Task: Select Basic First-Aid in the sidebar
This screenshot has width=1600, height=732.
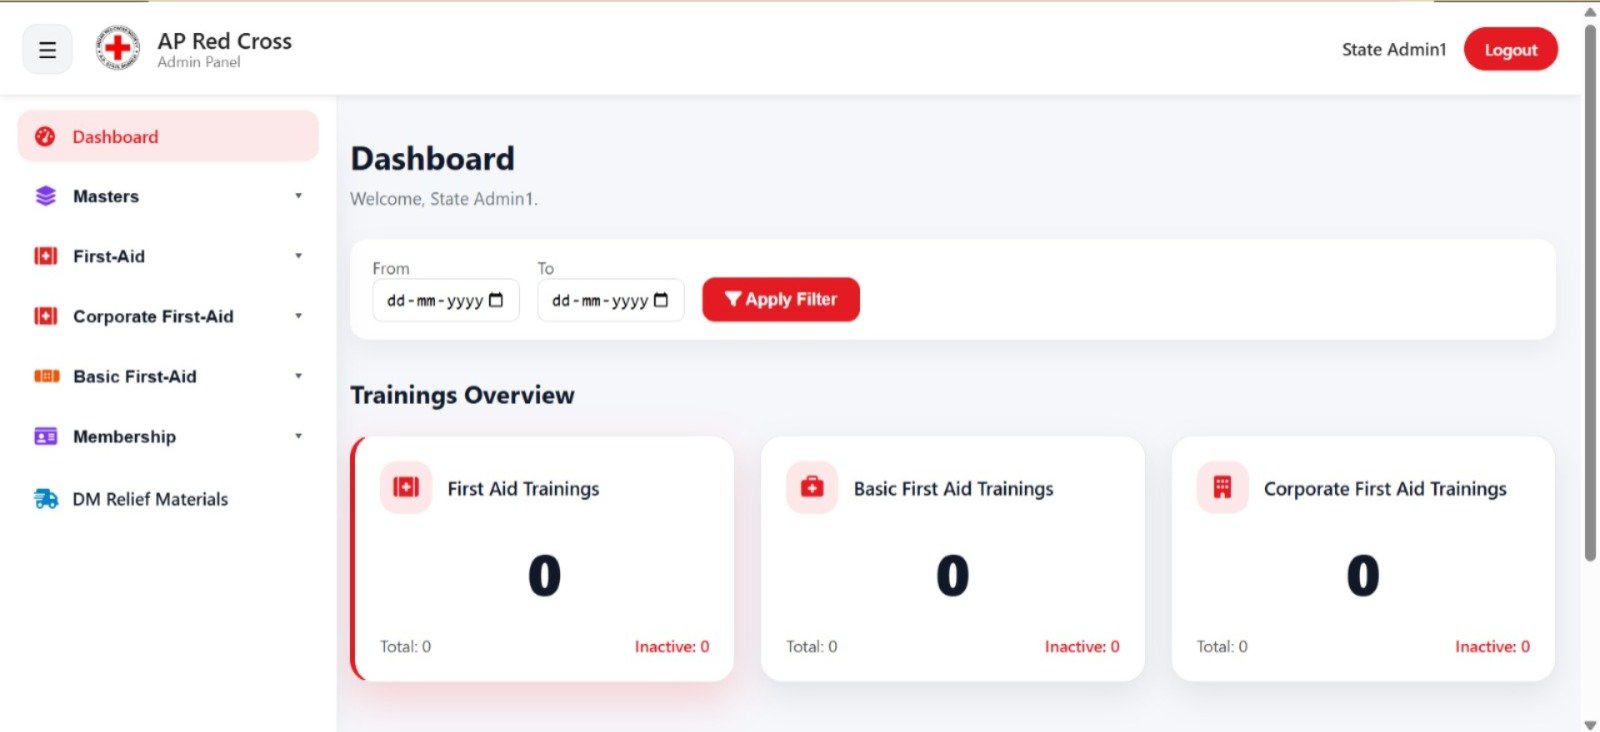Action: tap(168, 376)
